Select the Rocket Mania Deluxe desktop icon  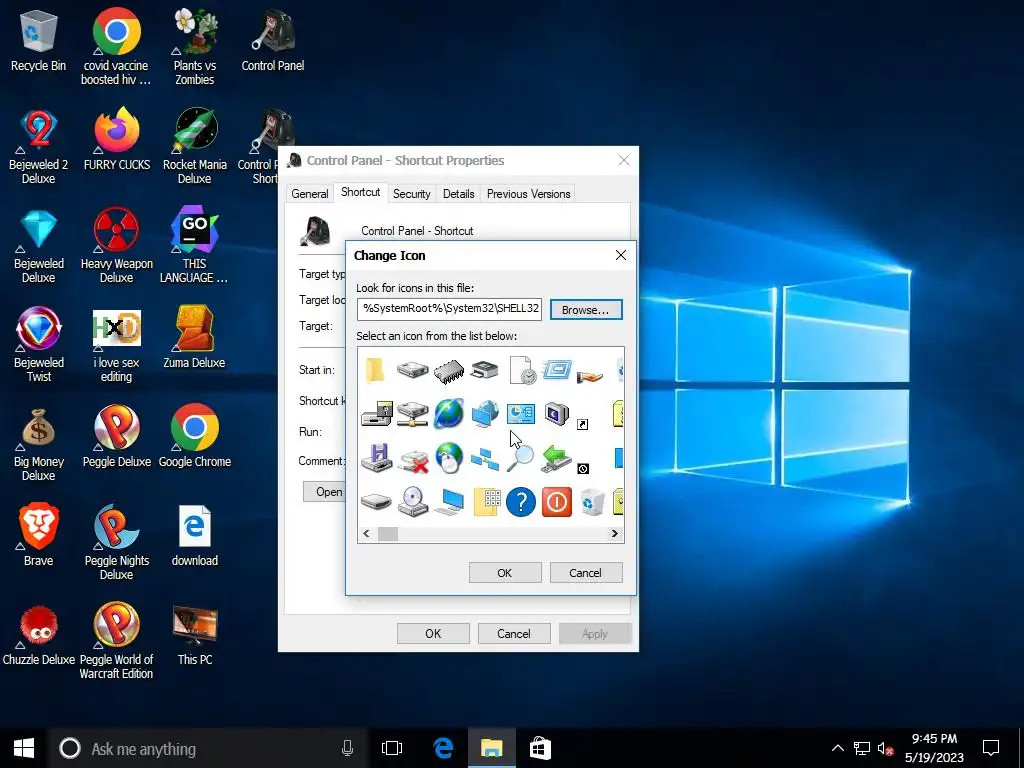(195, 147)
